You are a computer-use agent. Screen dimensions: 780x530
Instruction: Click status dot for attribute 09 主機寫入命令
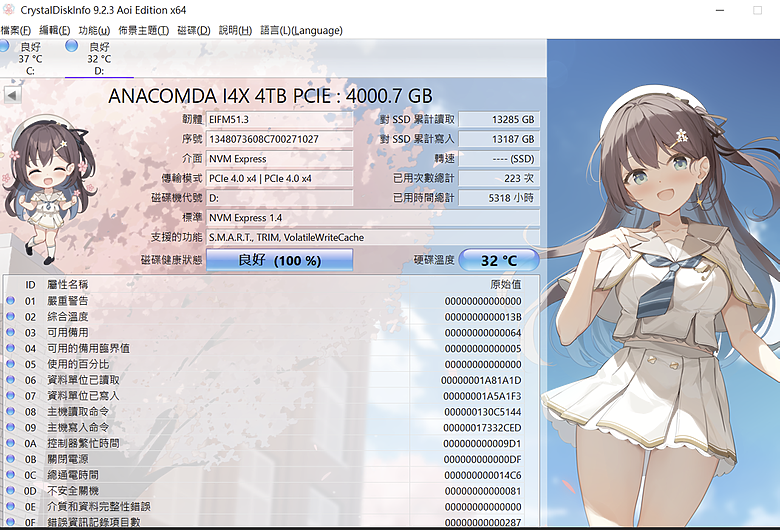pyautogui.click(x=10, y=427)
